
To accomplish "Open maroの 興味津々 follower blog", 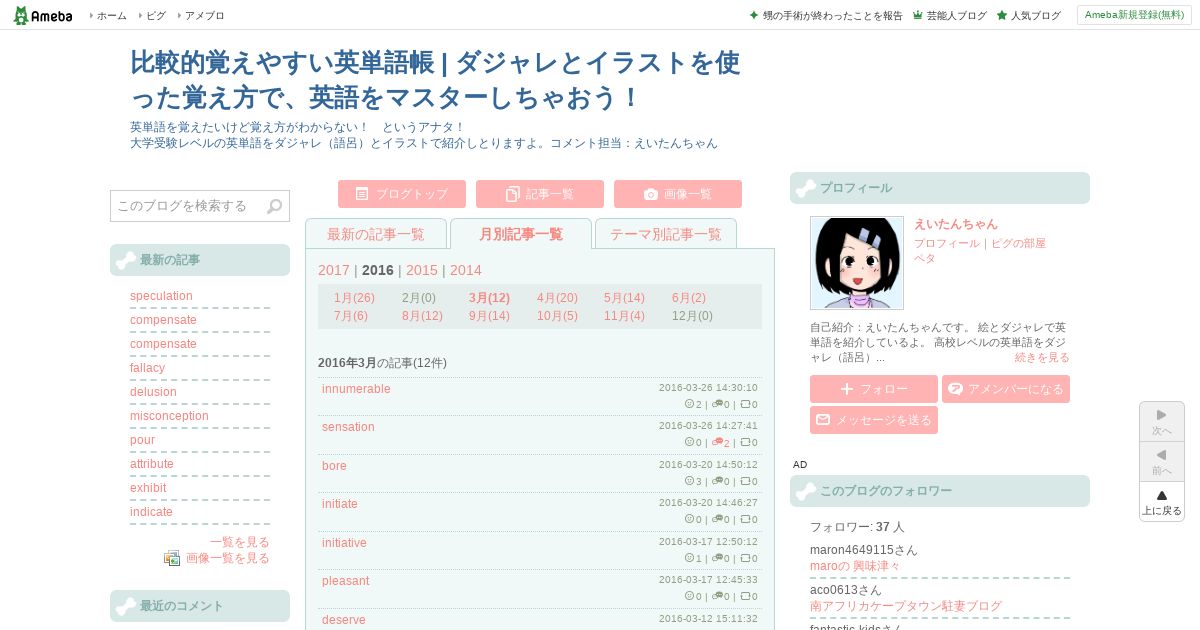I will (x=855, y=566).
